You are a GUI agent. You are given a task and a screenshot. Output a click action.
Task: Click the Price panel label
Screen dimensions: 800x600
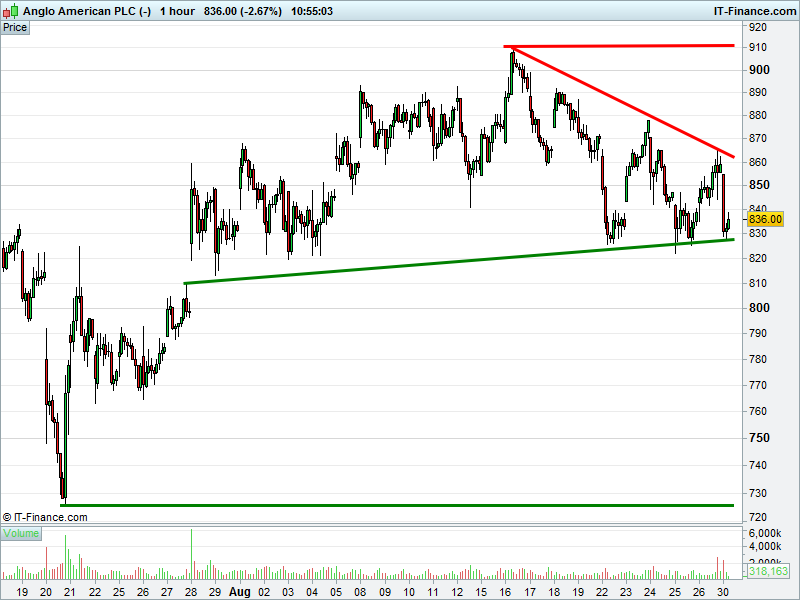coord(15,28)
